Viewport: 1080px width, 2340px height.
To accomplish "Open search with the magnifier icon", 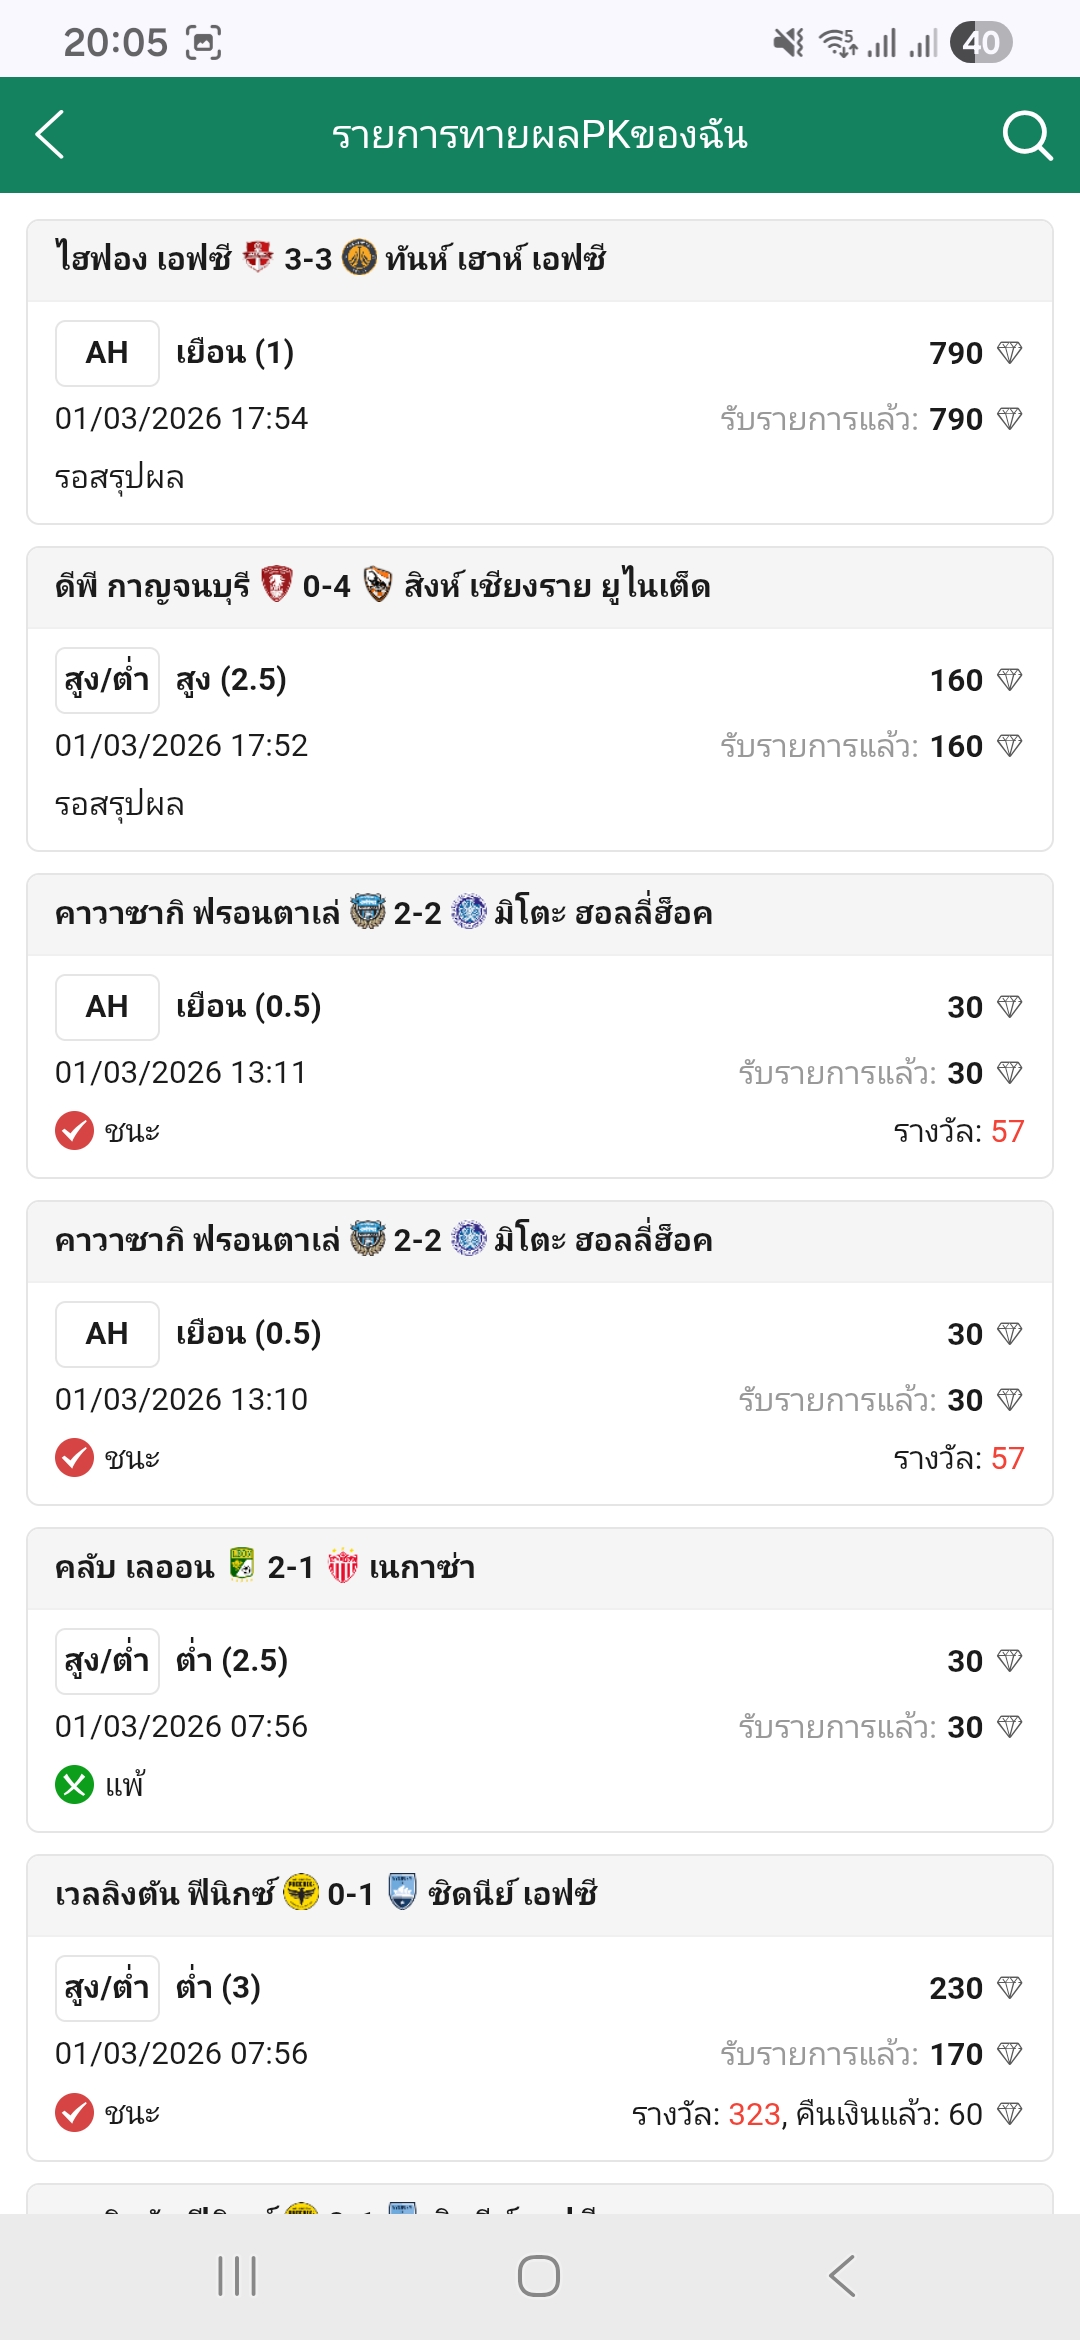I will coord(1027,135).
